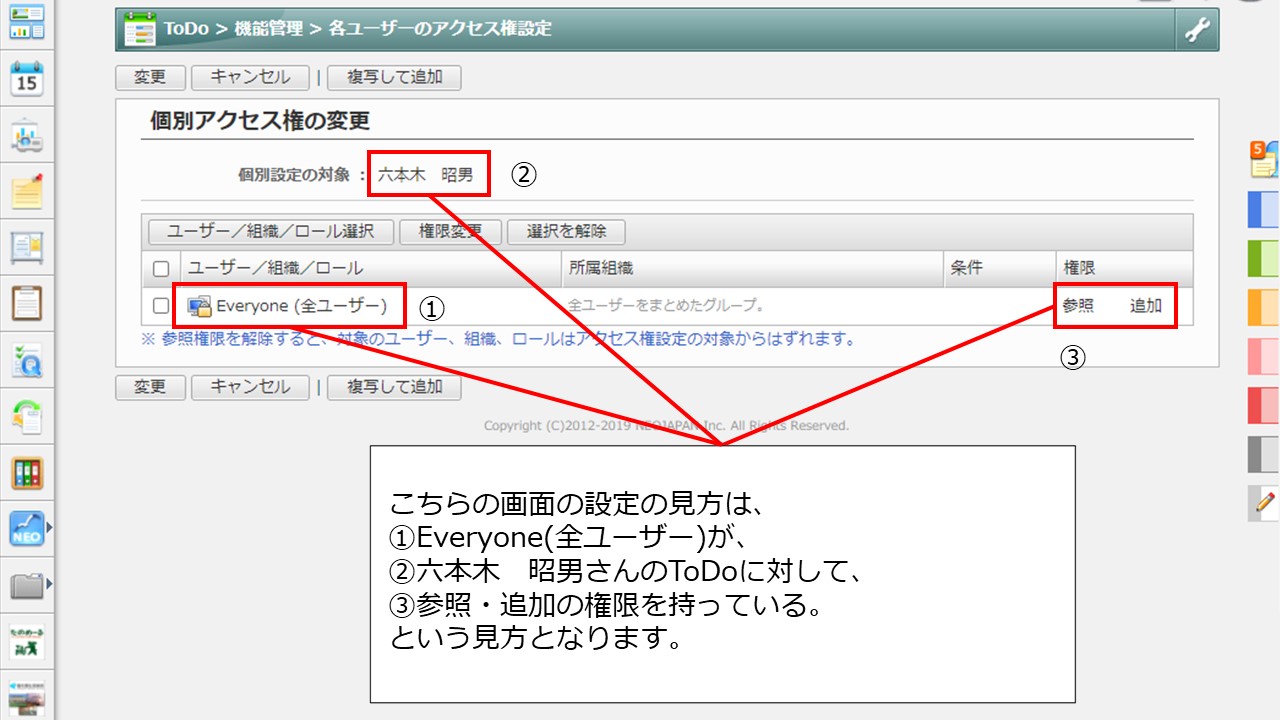
Task: Click the 権限 column header
Action: coord(1079,269)
